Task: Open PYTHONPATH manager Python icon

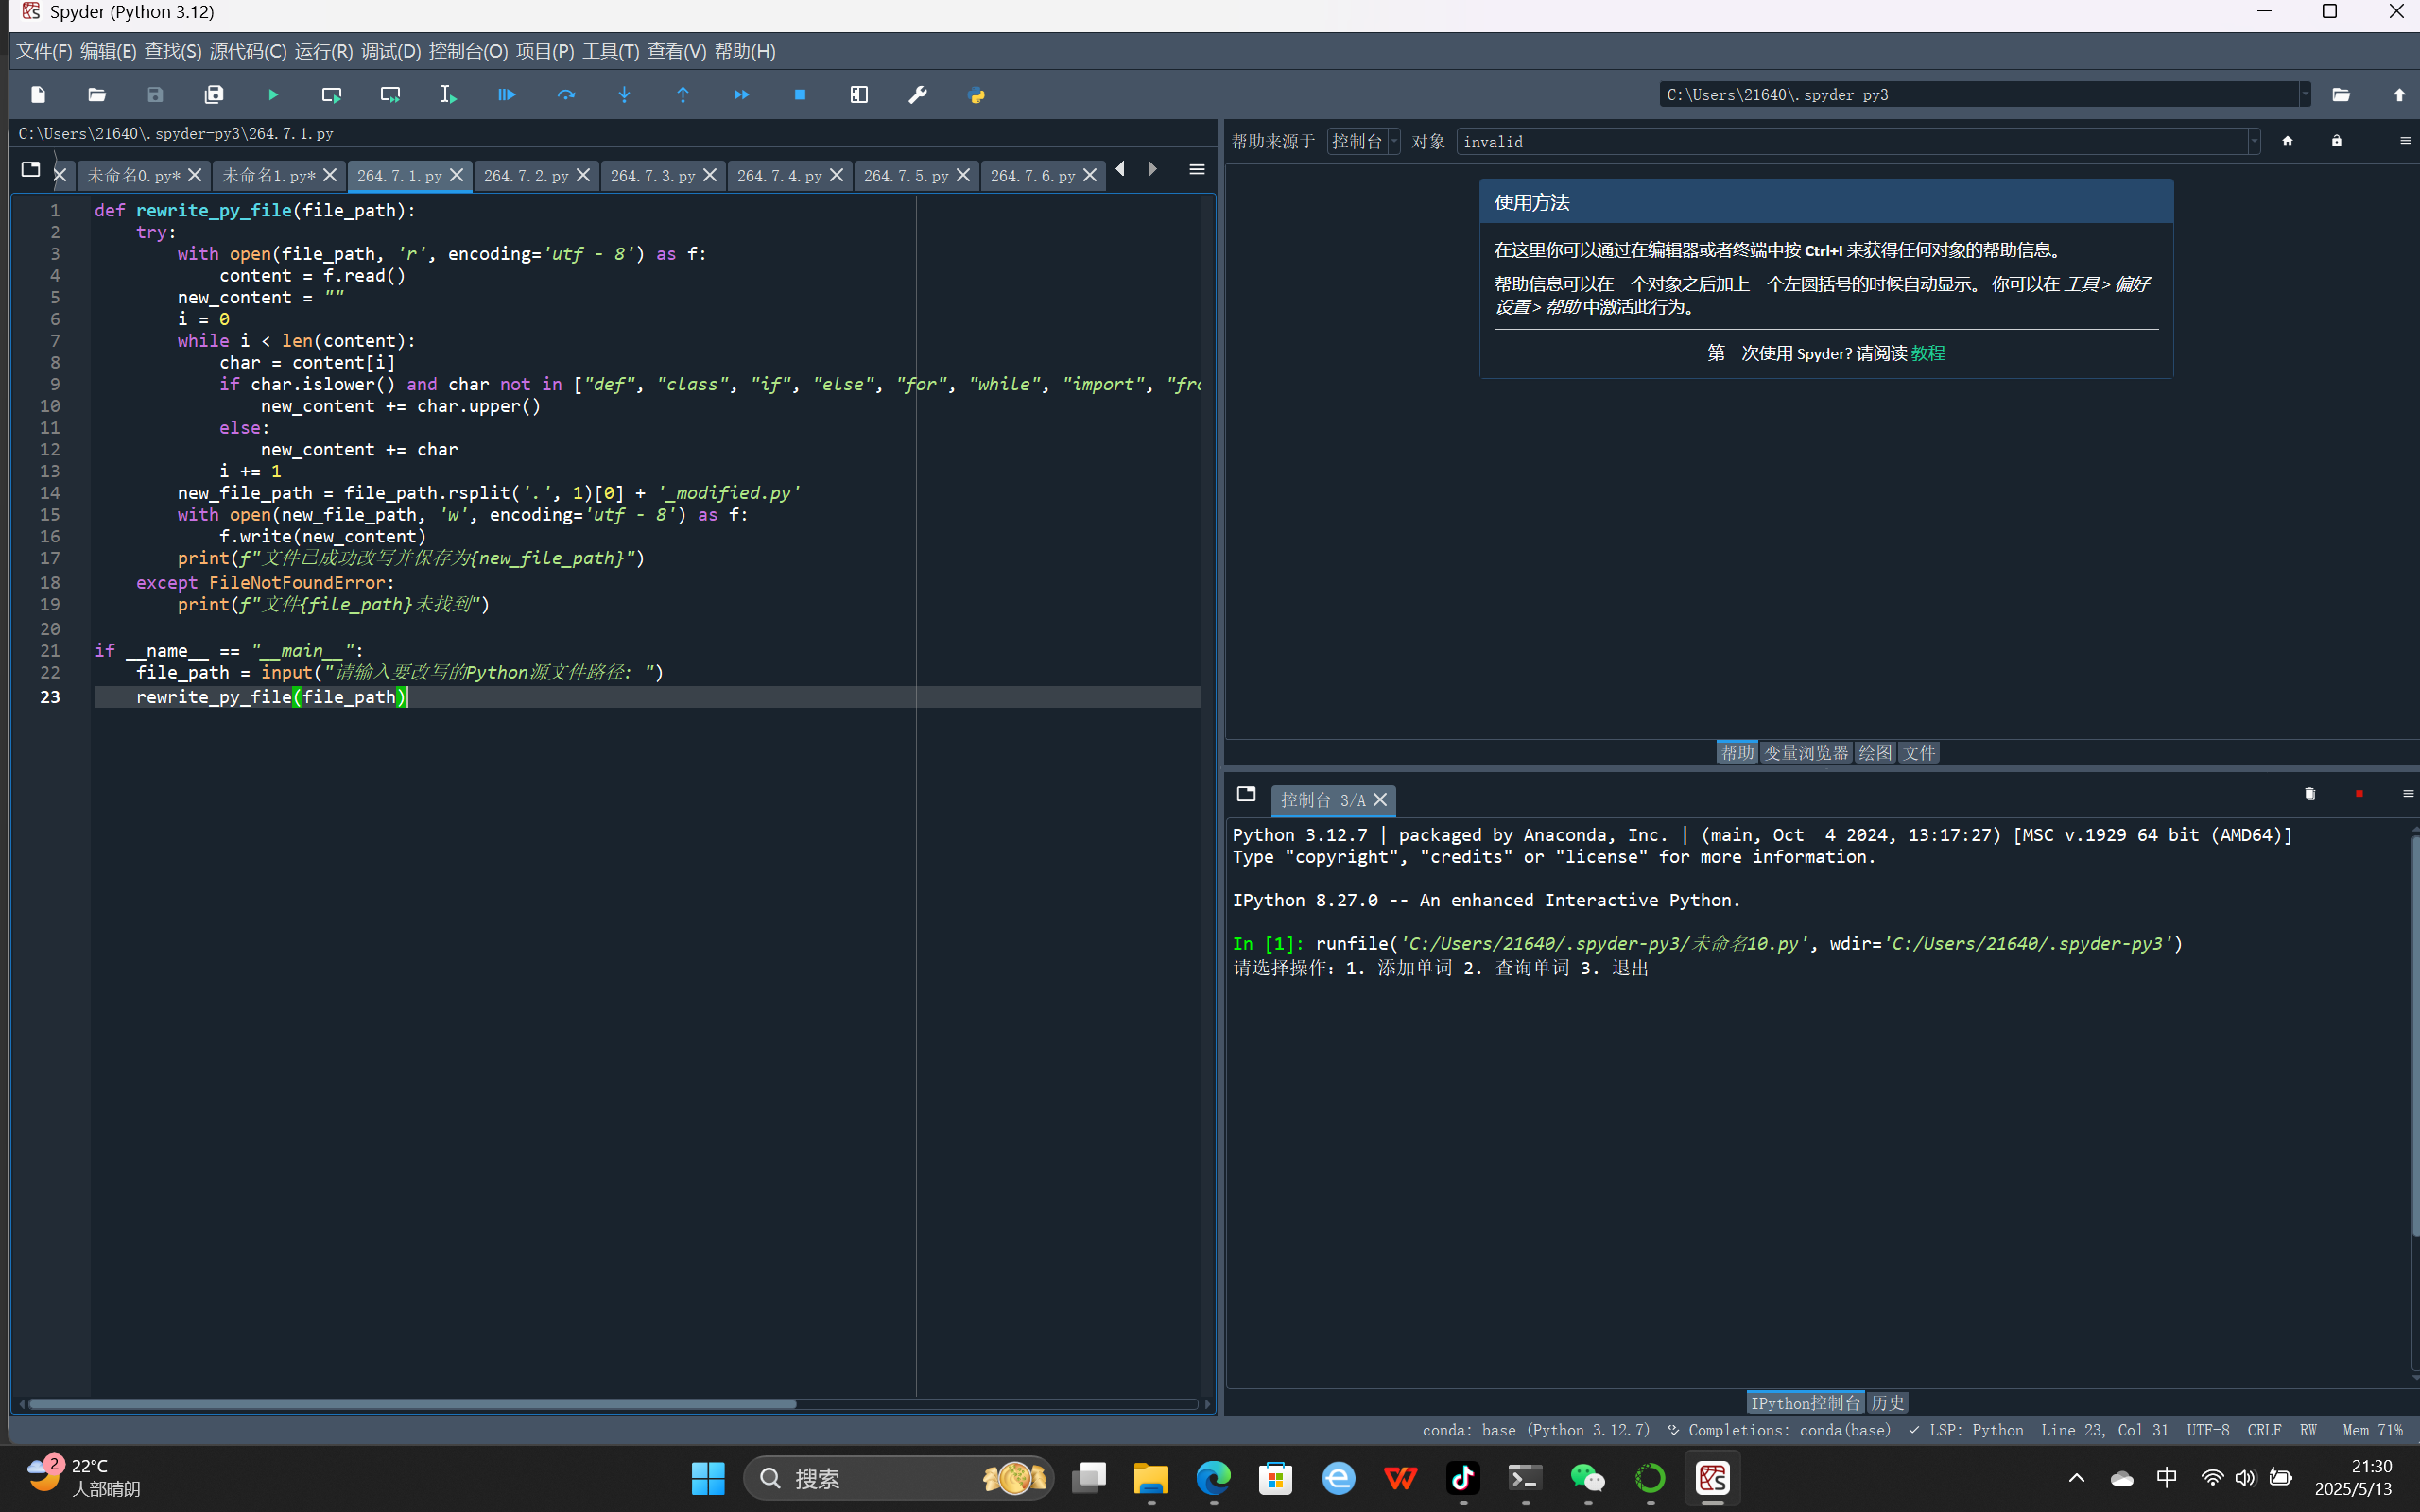Action: click(976, 95)
